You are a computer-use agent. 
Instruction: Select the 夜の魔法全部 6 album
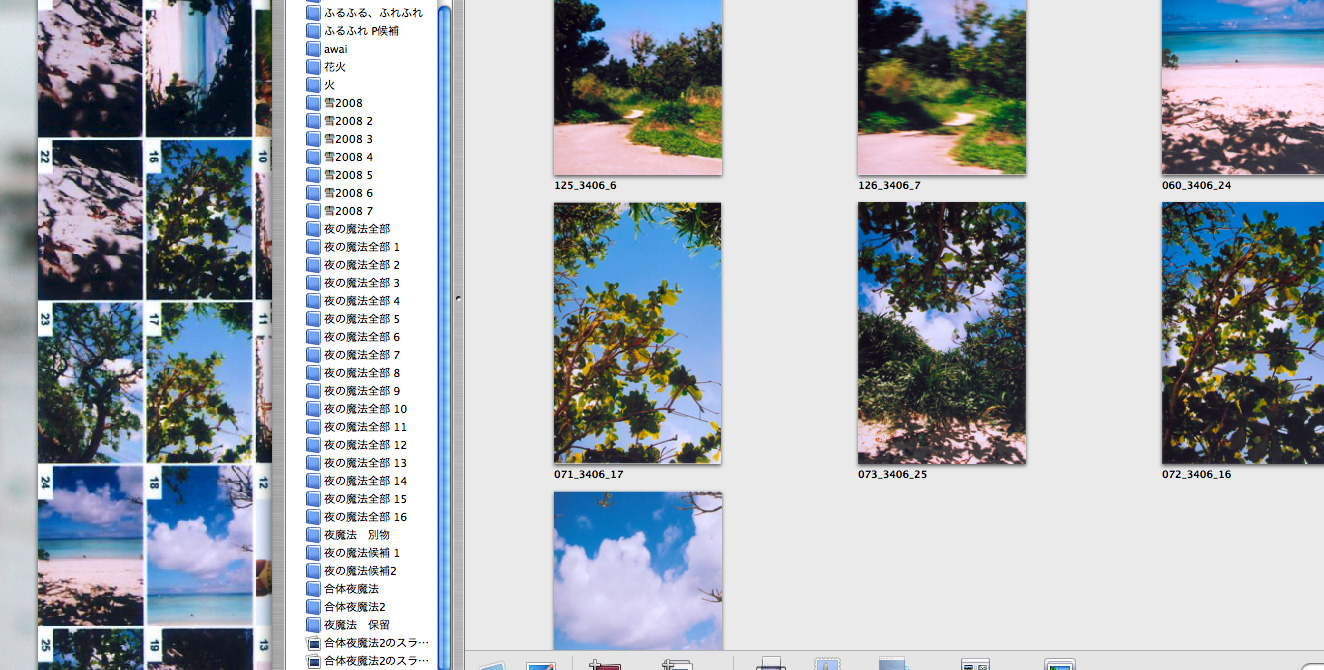(x=362, y=337)
